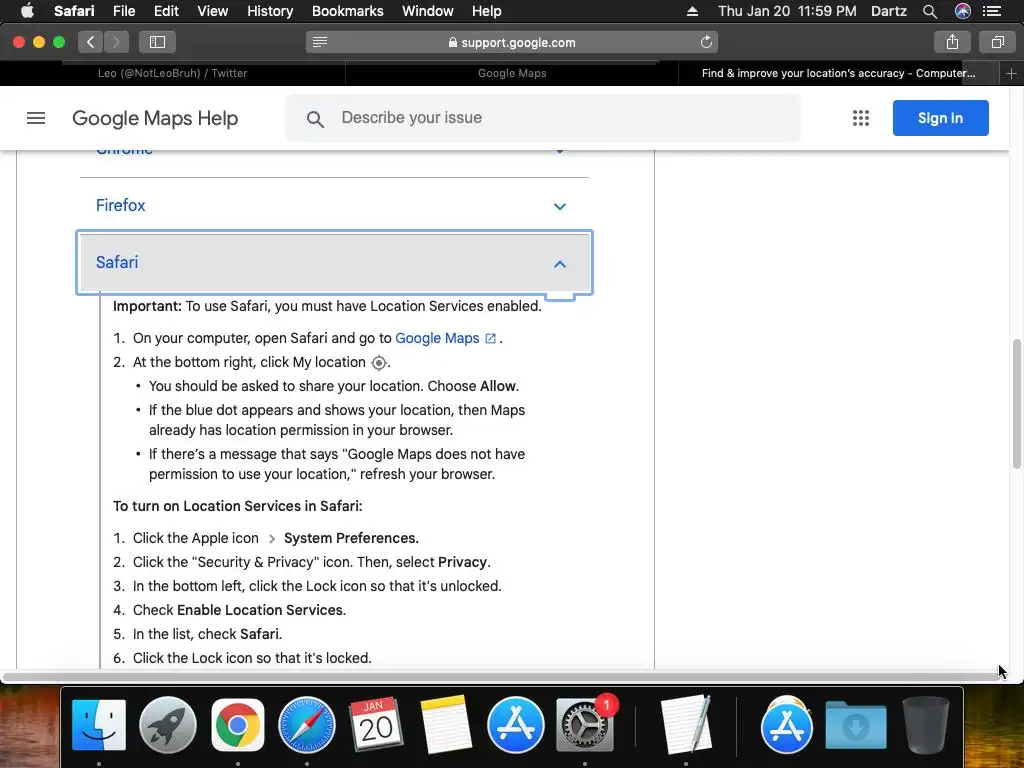Open Siri from the menu bar
Viewport: 1024px width, 768px height.
[963, 11]
